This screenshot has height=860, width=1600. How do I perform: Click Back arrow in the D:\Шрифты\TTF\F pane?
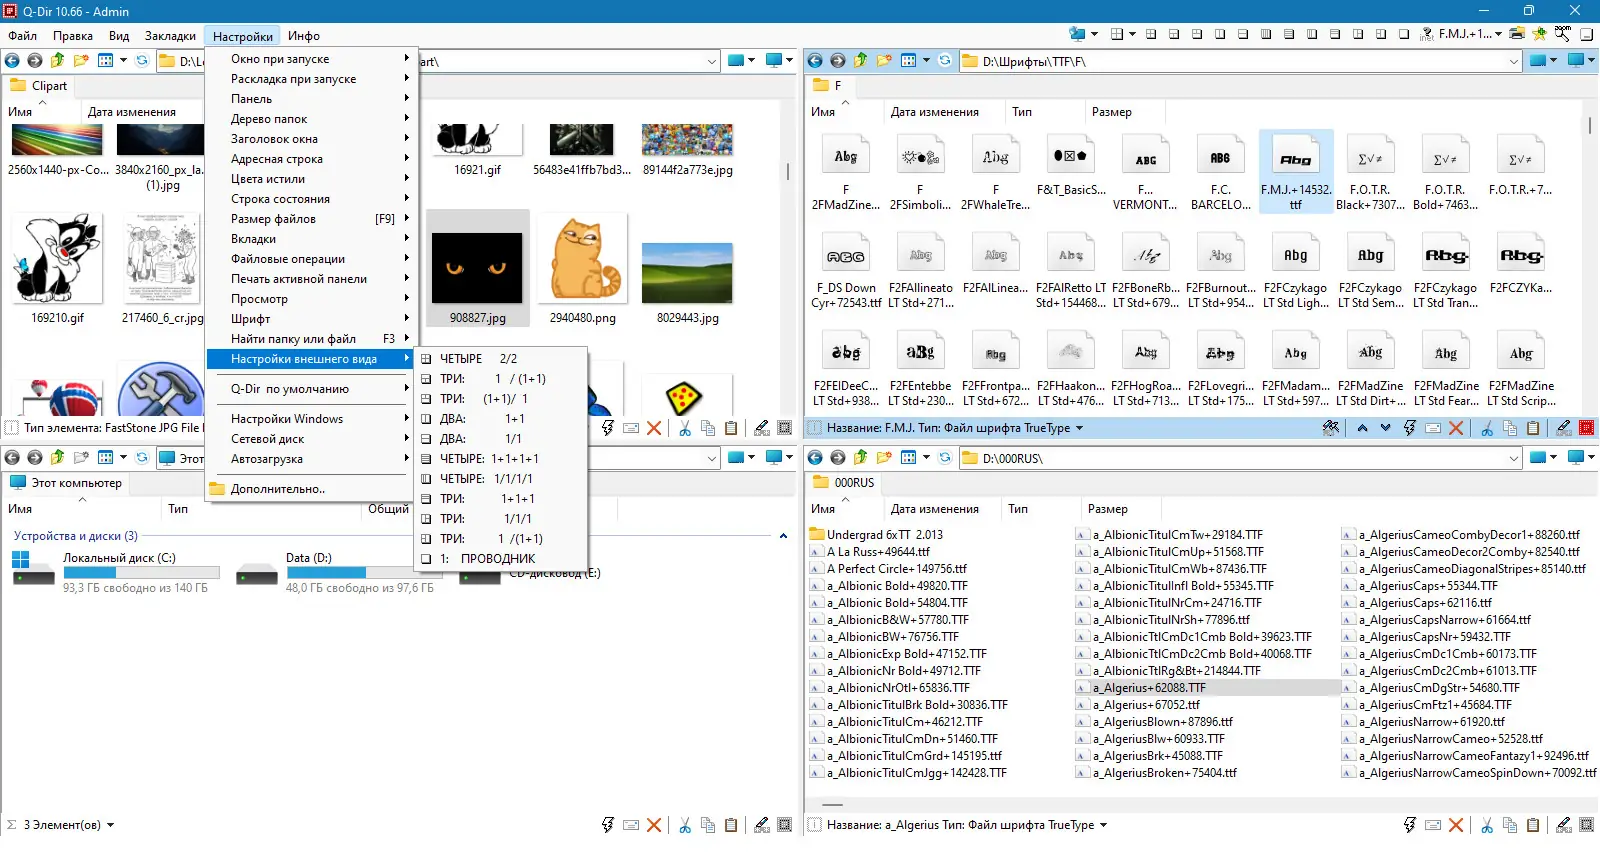[815, 61]
